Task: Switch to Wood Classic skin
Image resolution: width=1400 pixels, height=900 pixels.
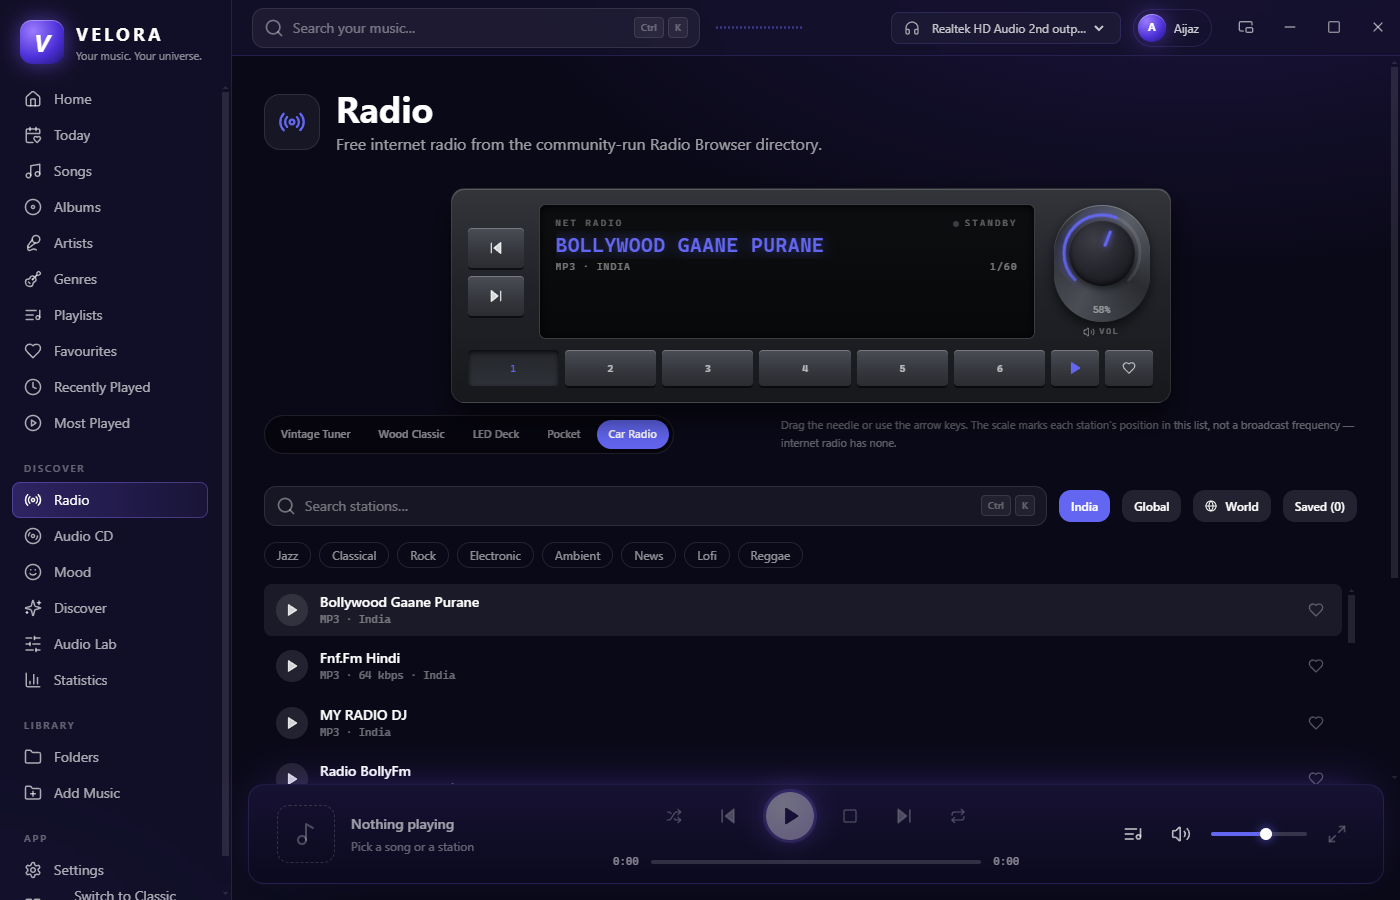Action: pos(411,434)
